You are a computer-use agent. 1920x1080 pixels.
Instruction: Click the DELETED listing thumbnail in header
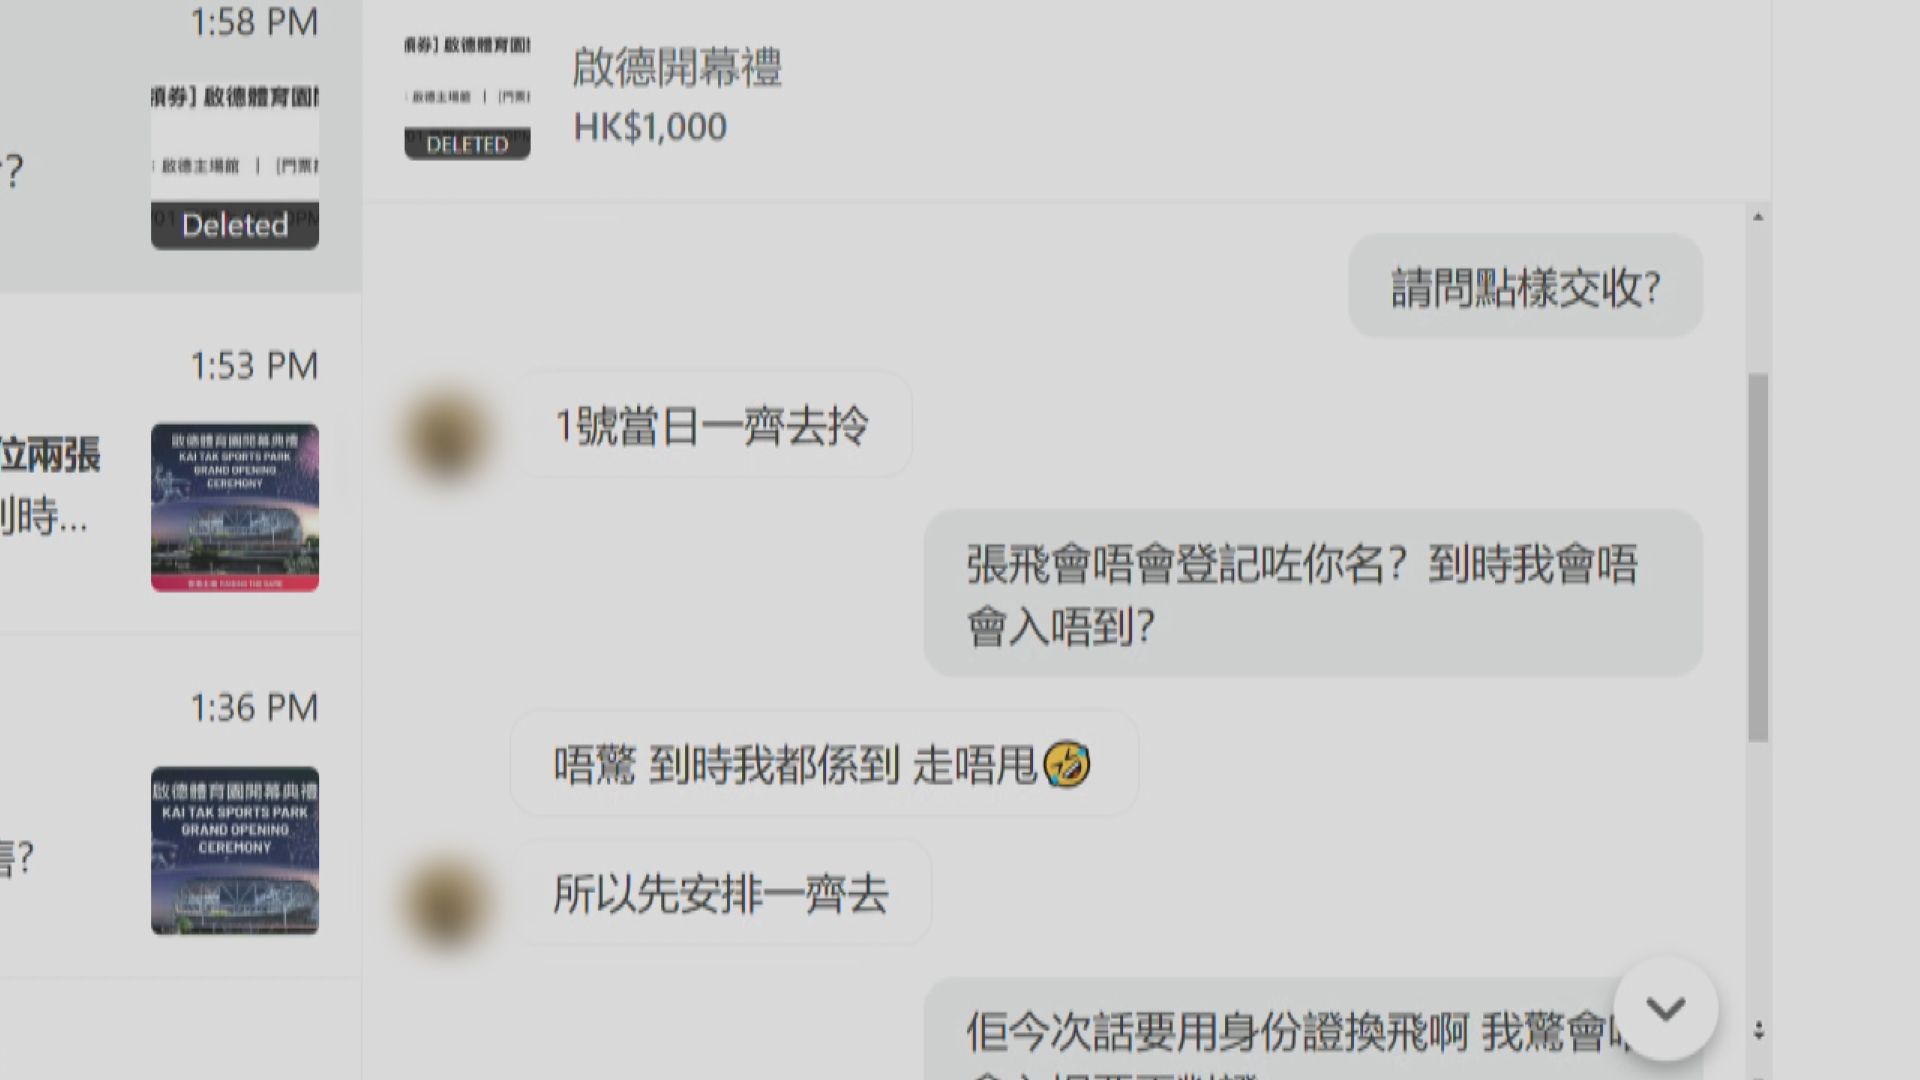pos(467,96)
